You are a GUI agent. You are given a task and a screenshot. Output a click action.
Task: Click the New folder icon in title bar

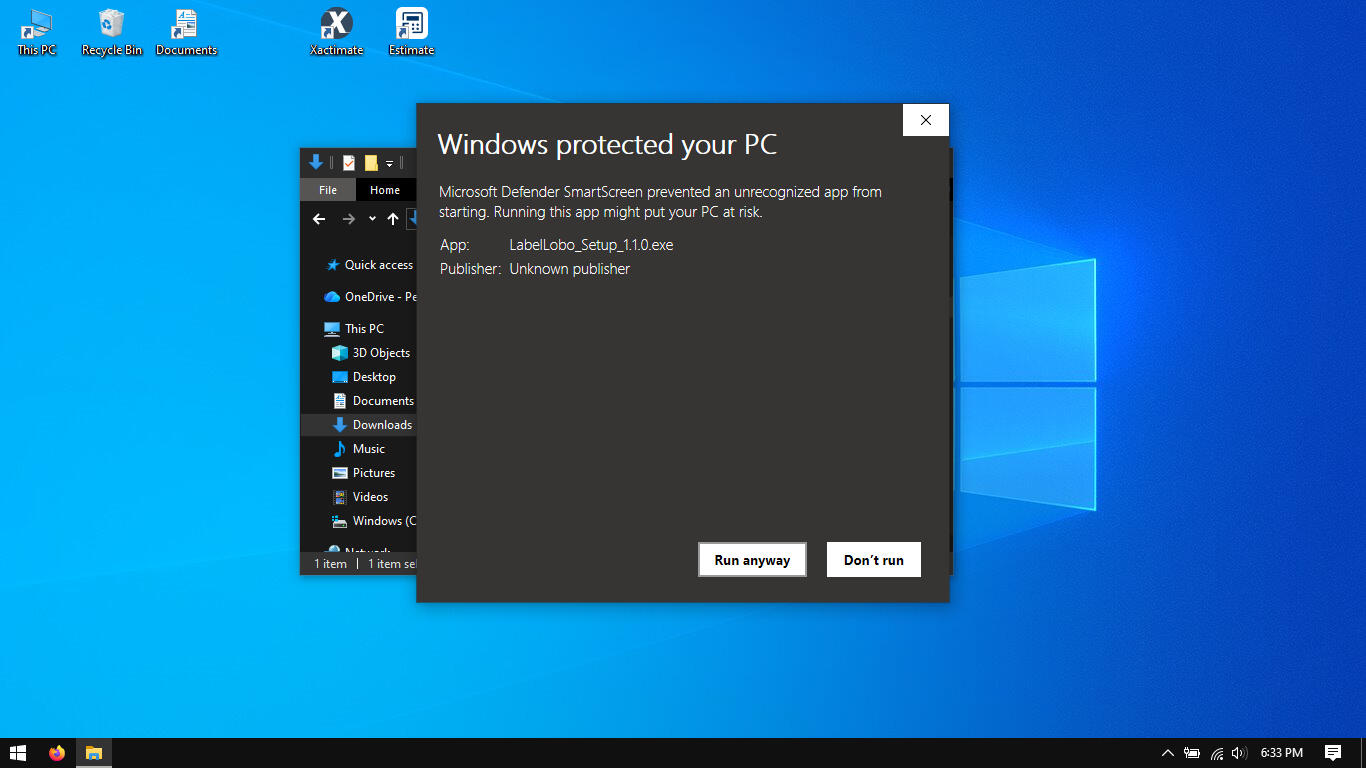371,163
